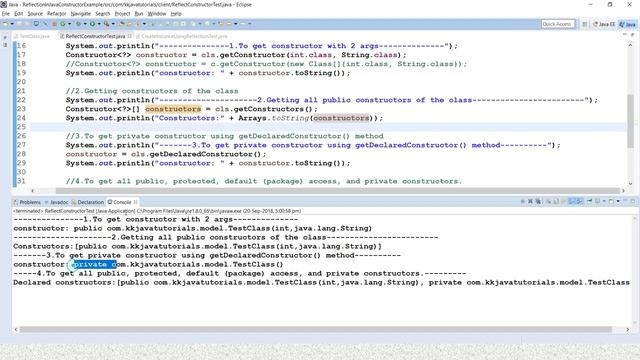Expand the New file dropdown arrow
640x360 pixels.
[12, 24]
